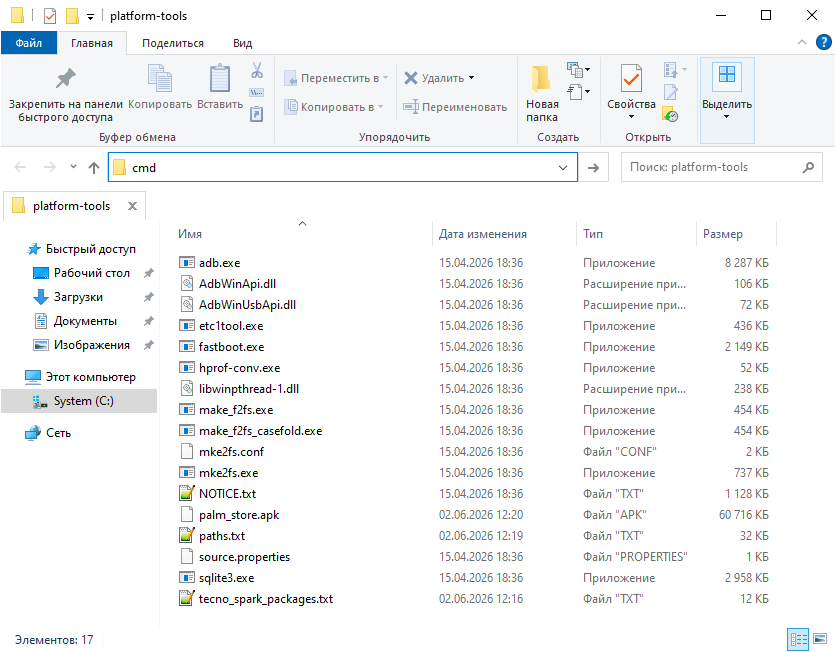The height and width of the screenshot is (652, 836).
Task: Collapse the ribbon with the chevron
Action: 801,42
